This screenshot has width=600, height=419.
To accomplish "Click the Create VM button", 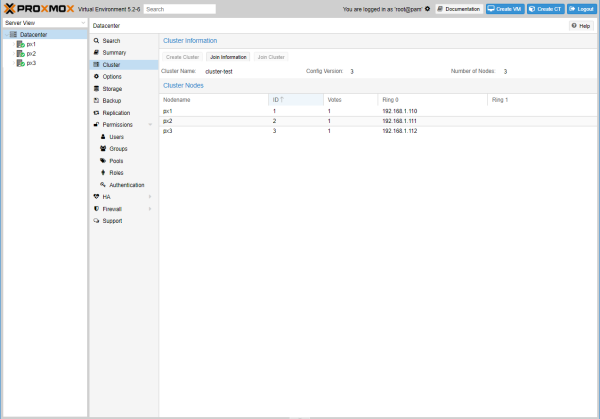I will 505,8.
